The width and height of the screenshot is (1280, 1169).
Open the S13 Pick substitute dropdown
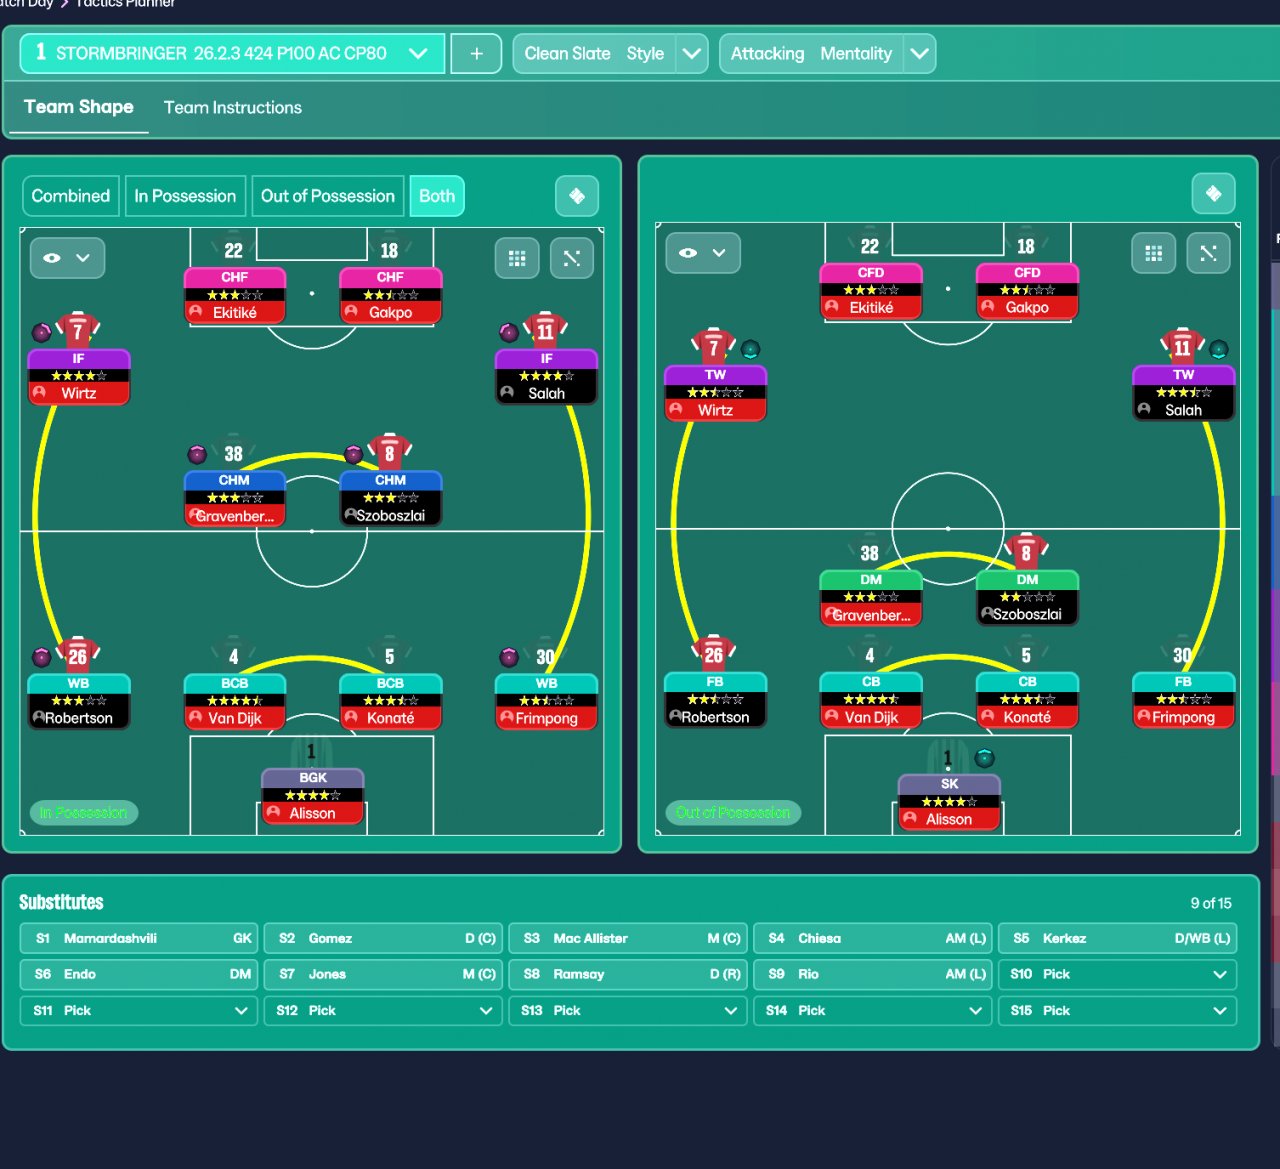pos(628,1010)
